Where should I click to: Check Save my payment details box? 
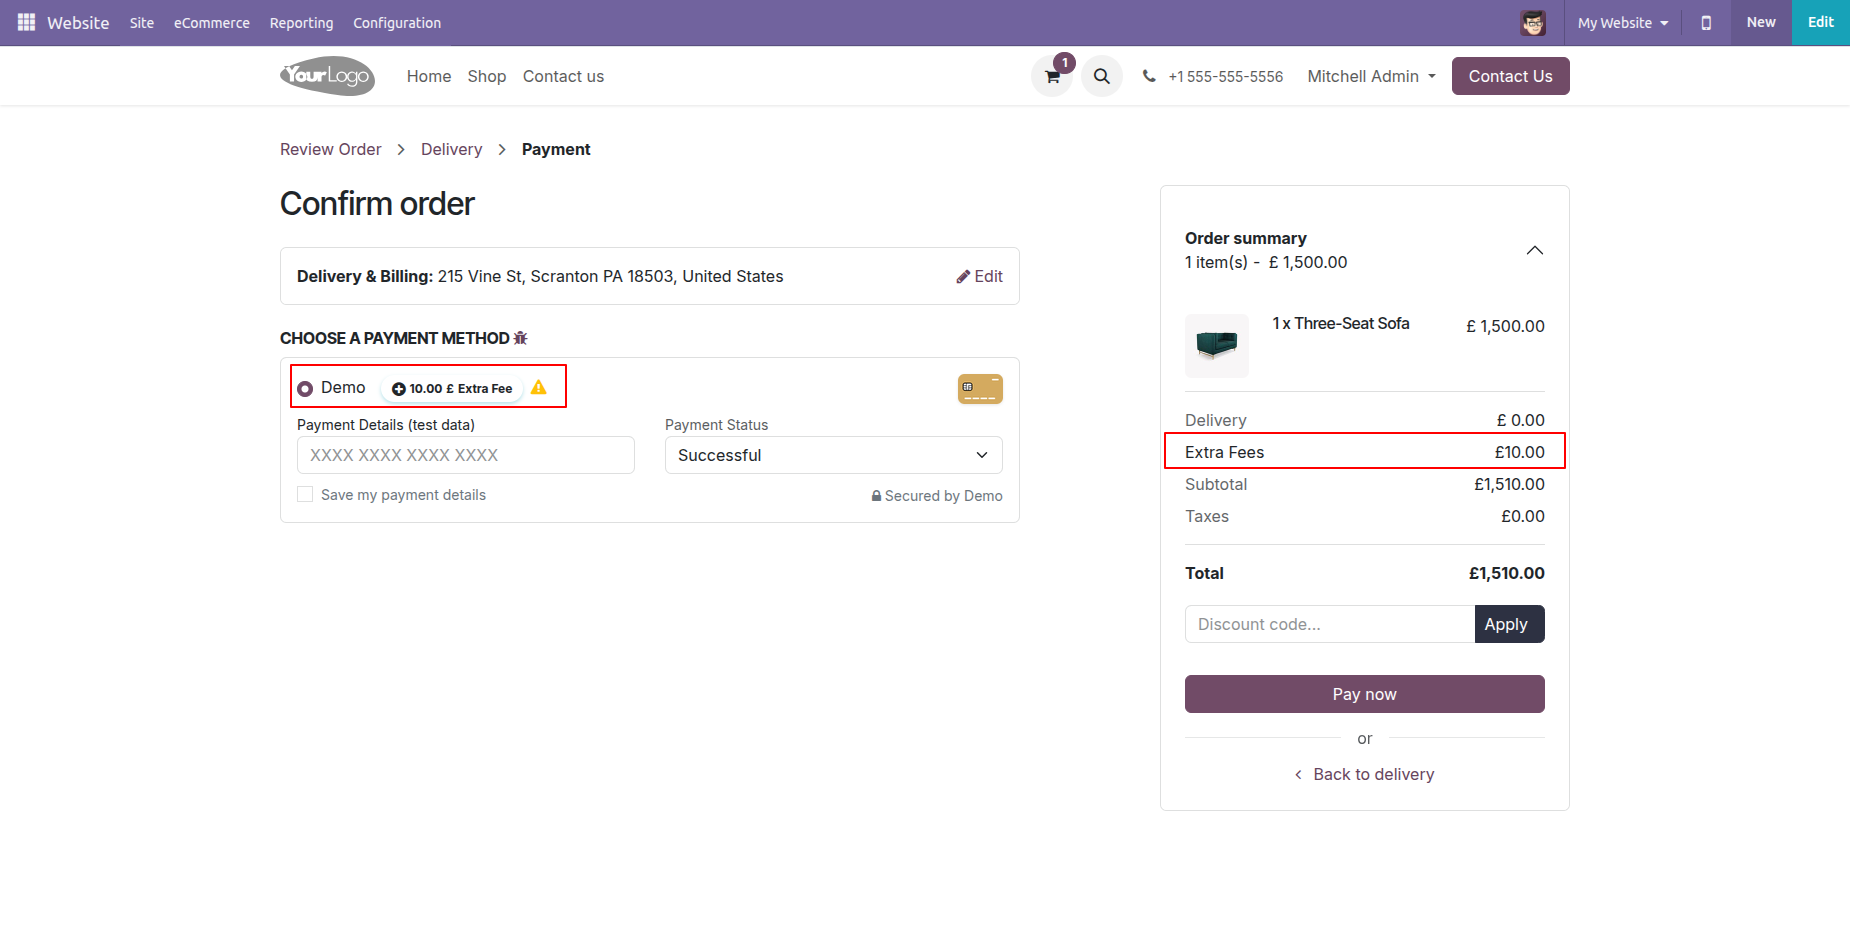tap(305, 494)
